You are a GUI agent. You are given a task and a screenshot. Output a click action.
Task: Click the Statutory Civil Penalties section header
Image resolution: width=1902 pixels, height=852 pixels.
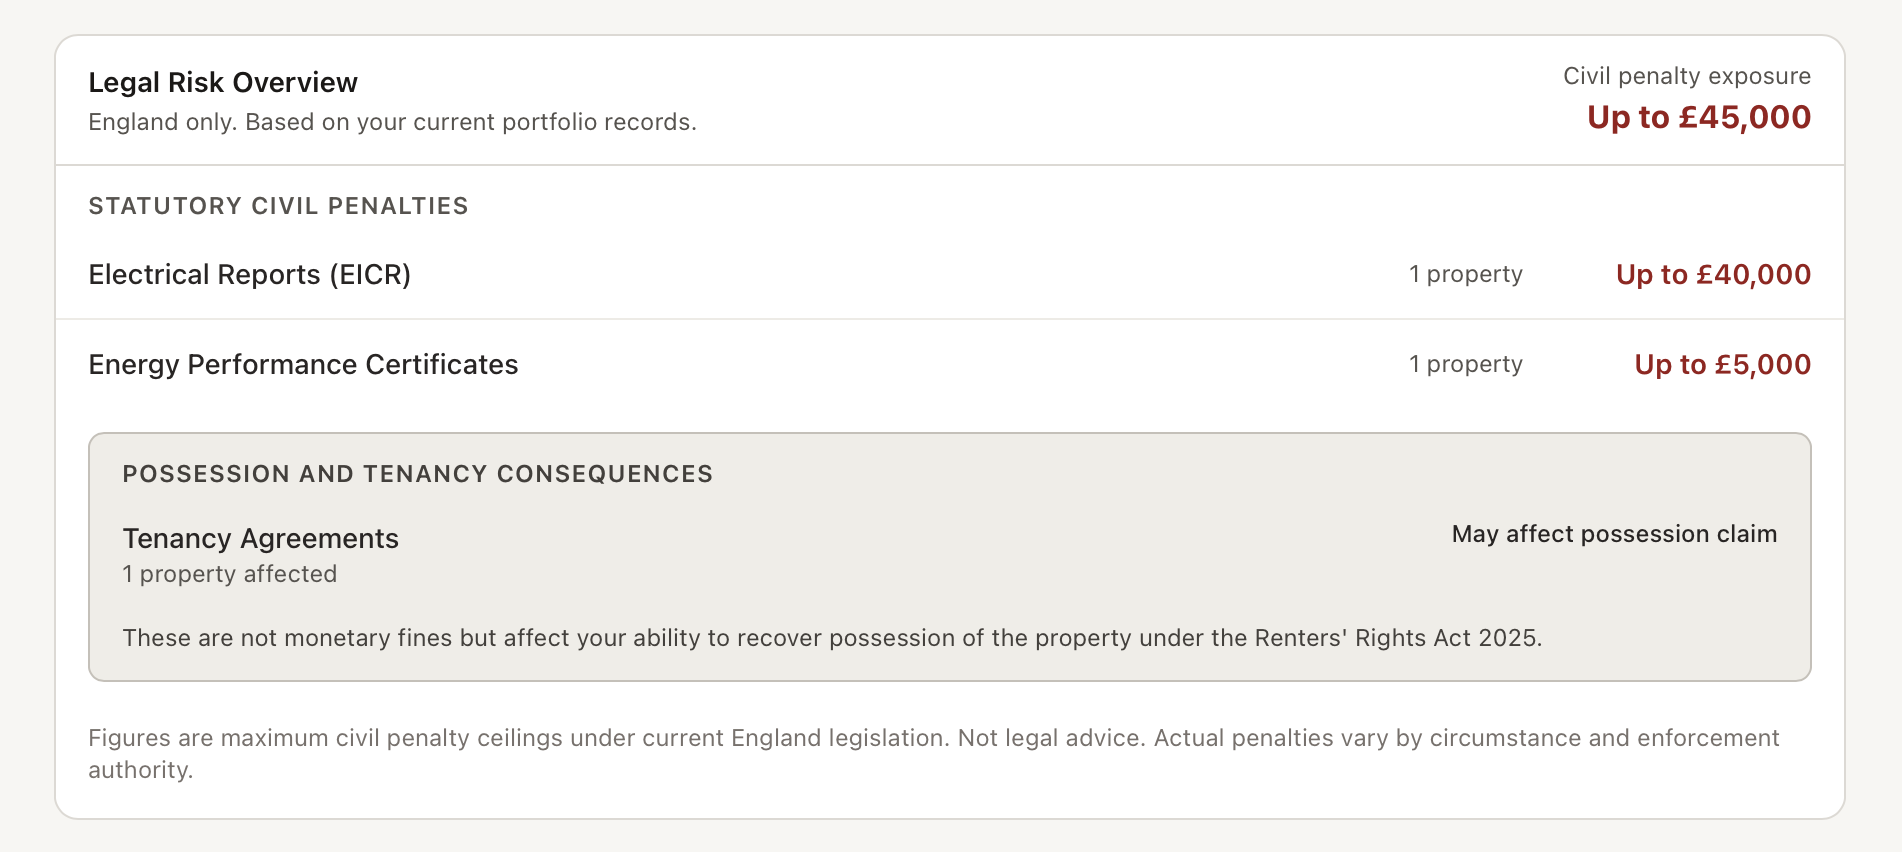(x=278, y=206)
